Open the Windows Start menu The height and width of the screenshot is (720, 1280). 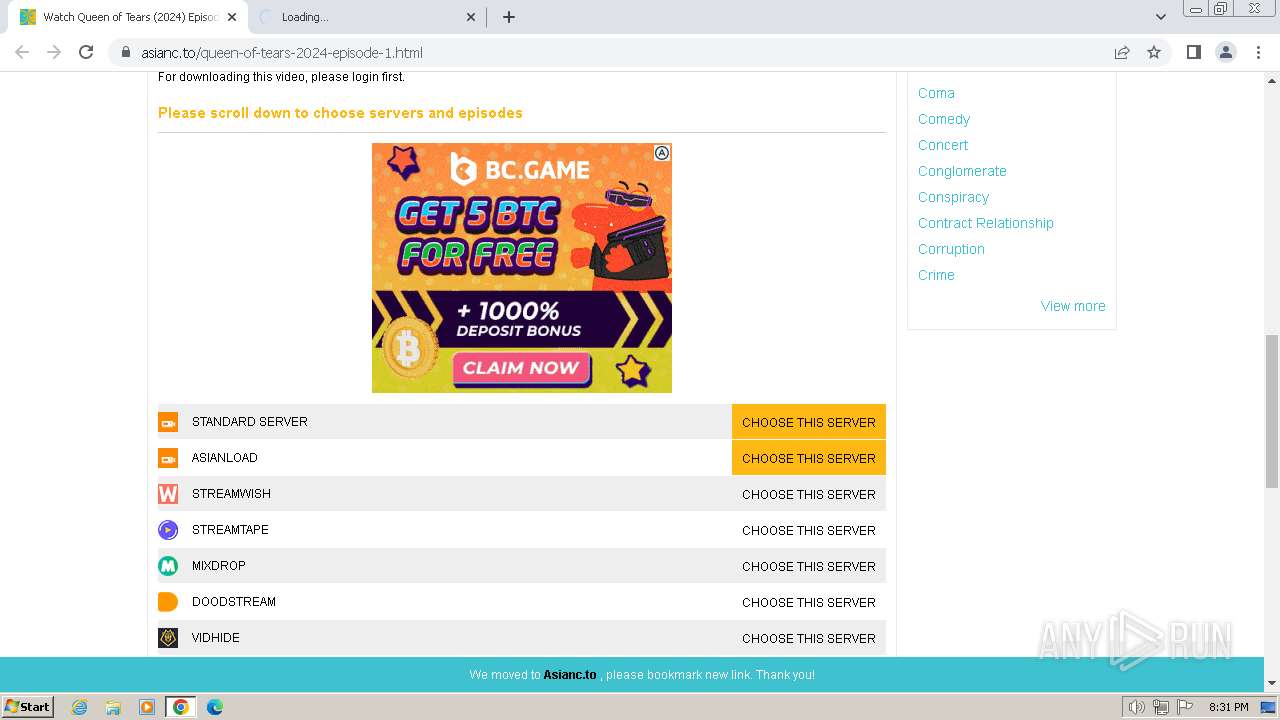click(28, 707)
